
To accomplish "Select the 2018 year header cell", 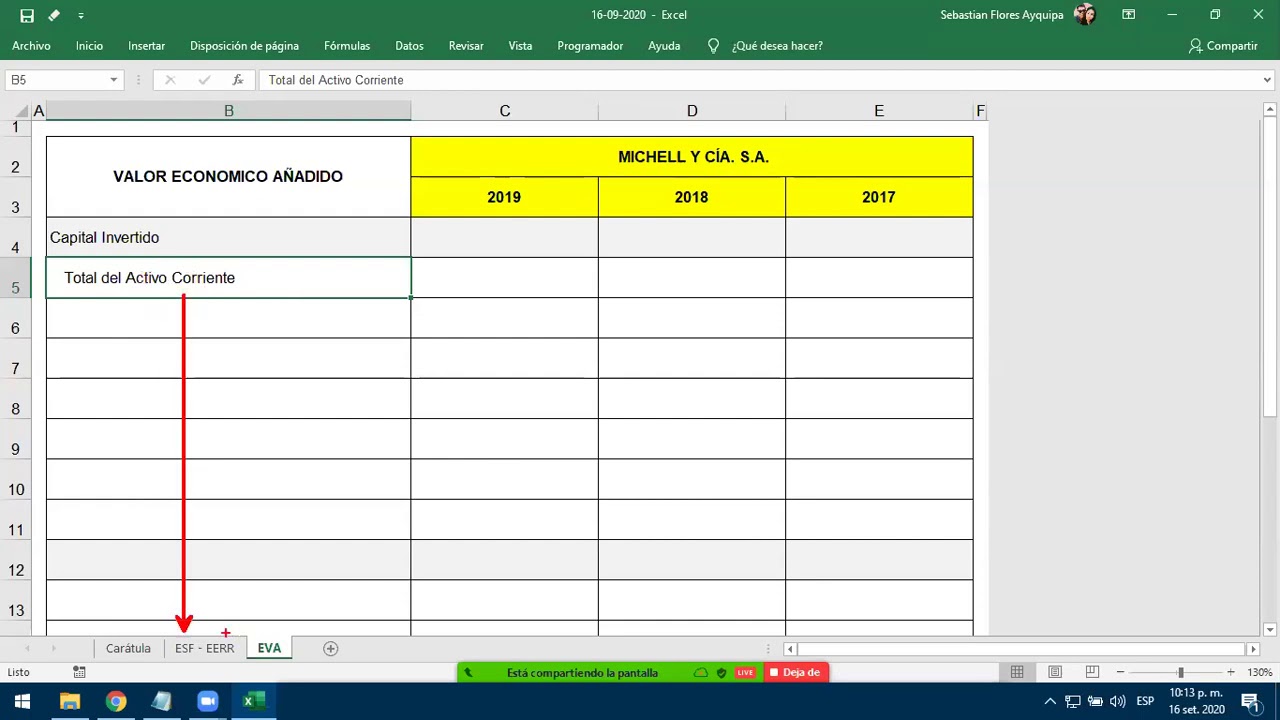I will [692, 197].
